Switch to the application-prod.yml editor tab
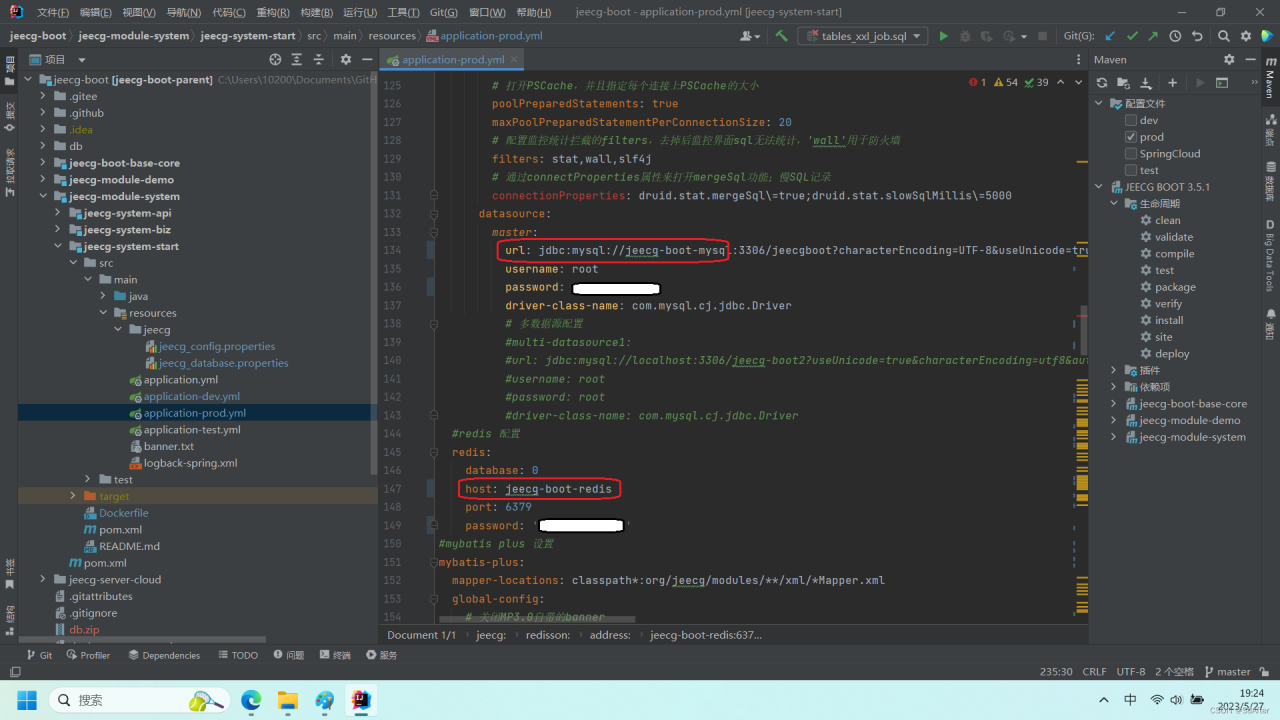This screenshot has height=720, width=1280. [x=452, y=59]
